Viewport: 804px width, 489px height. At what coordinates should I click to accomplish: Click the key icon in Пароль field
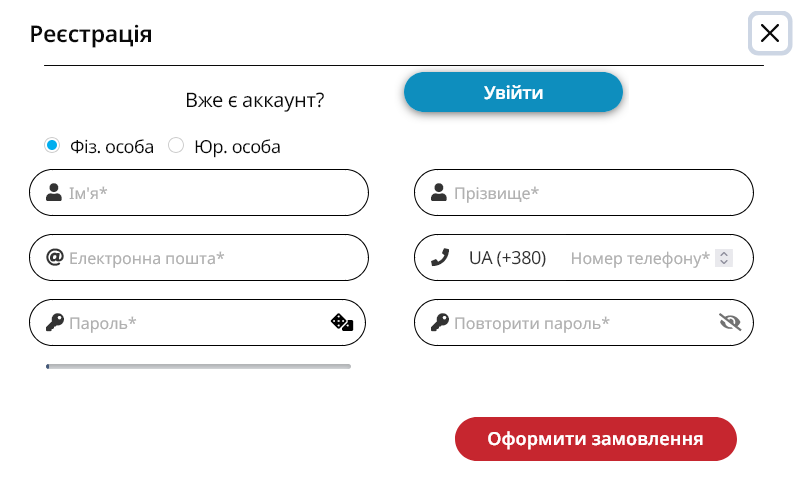[54, 322]
